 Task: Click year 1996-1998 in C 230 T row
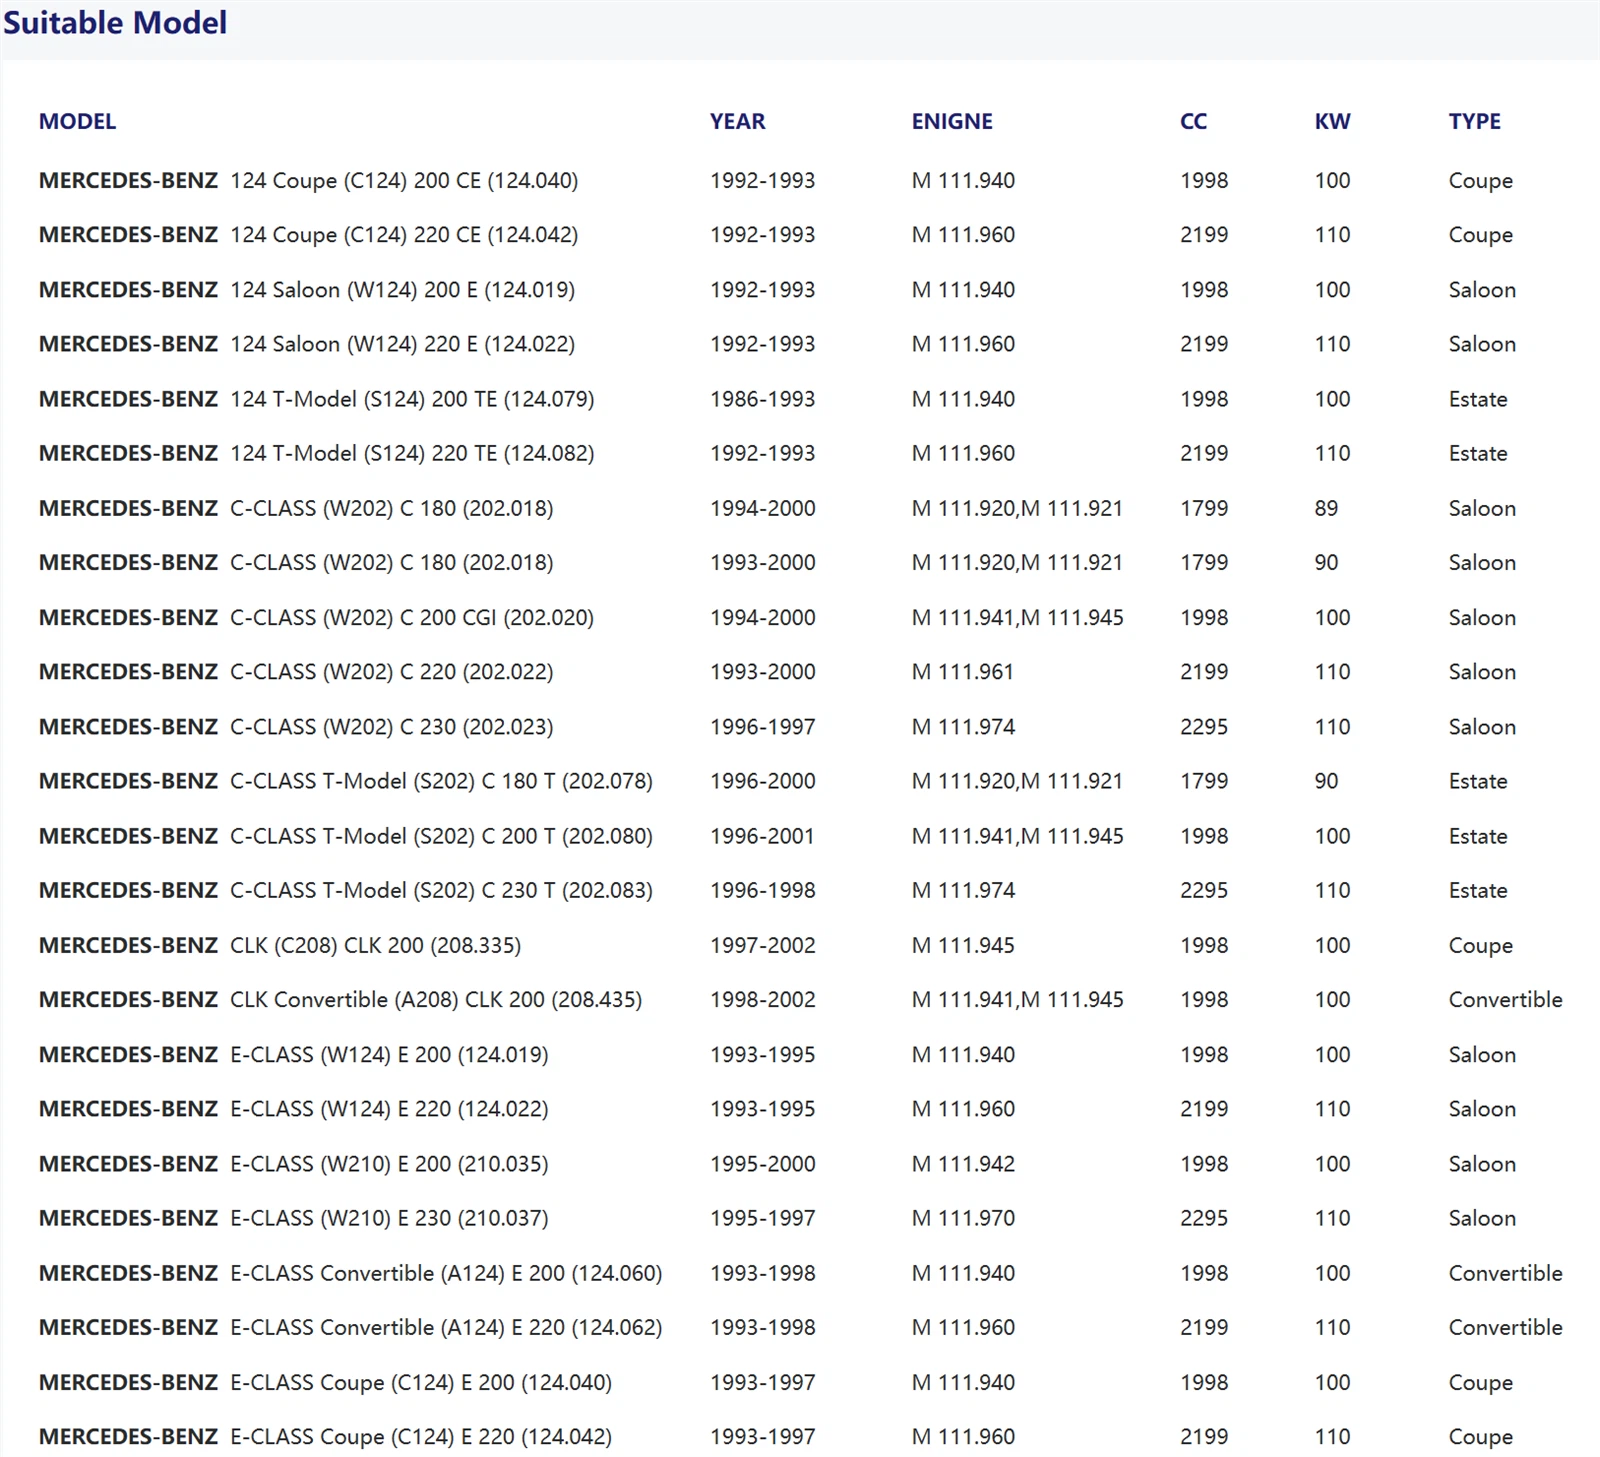point(763,890)
